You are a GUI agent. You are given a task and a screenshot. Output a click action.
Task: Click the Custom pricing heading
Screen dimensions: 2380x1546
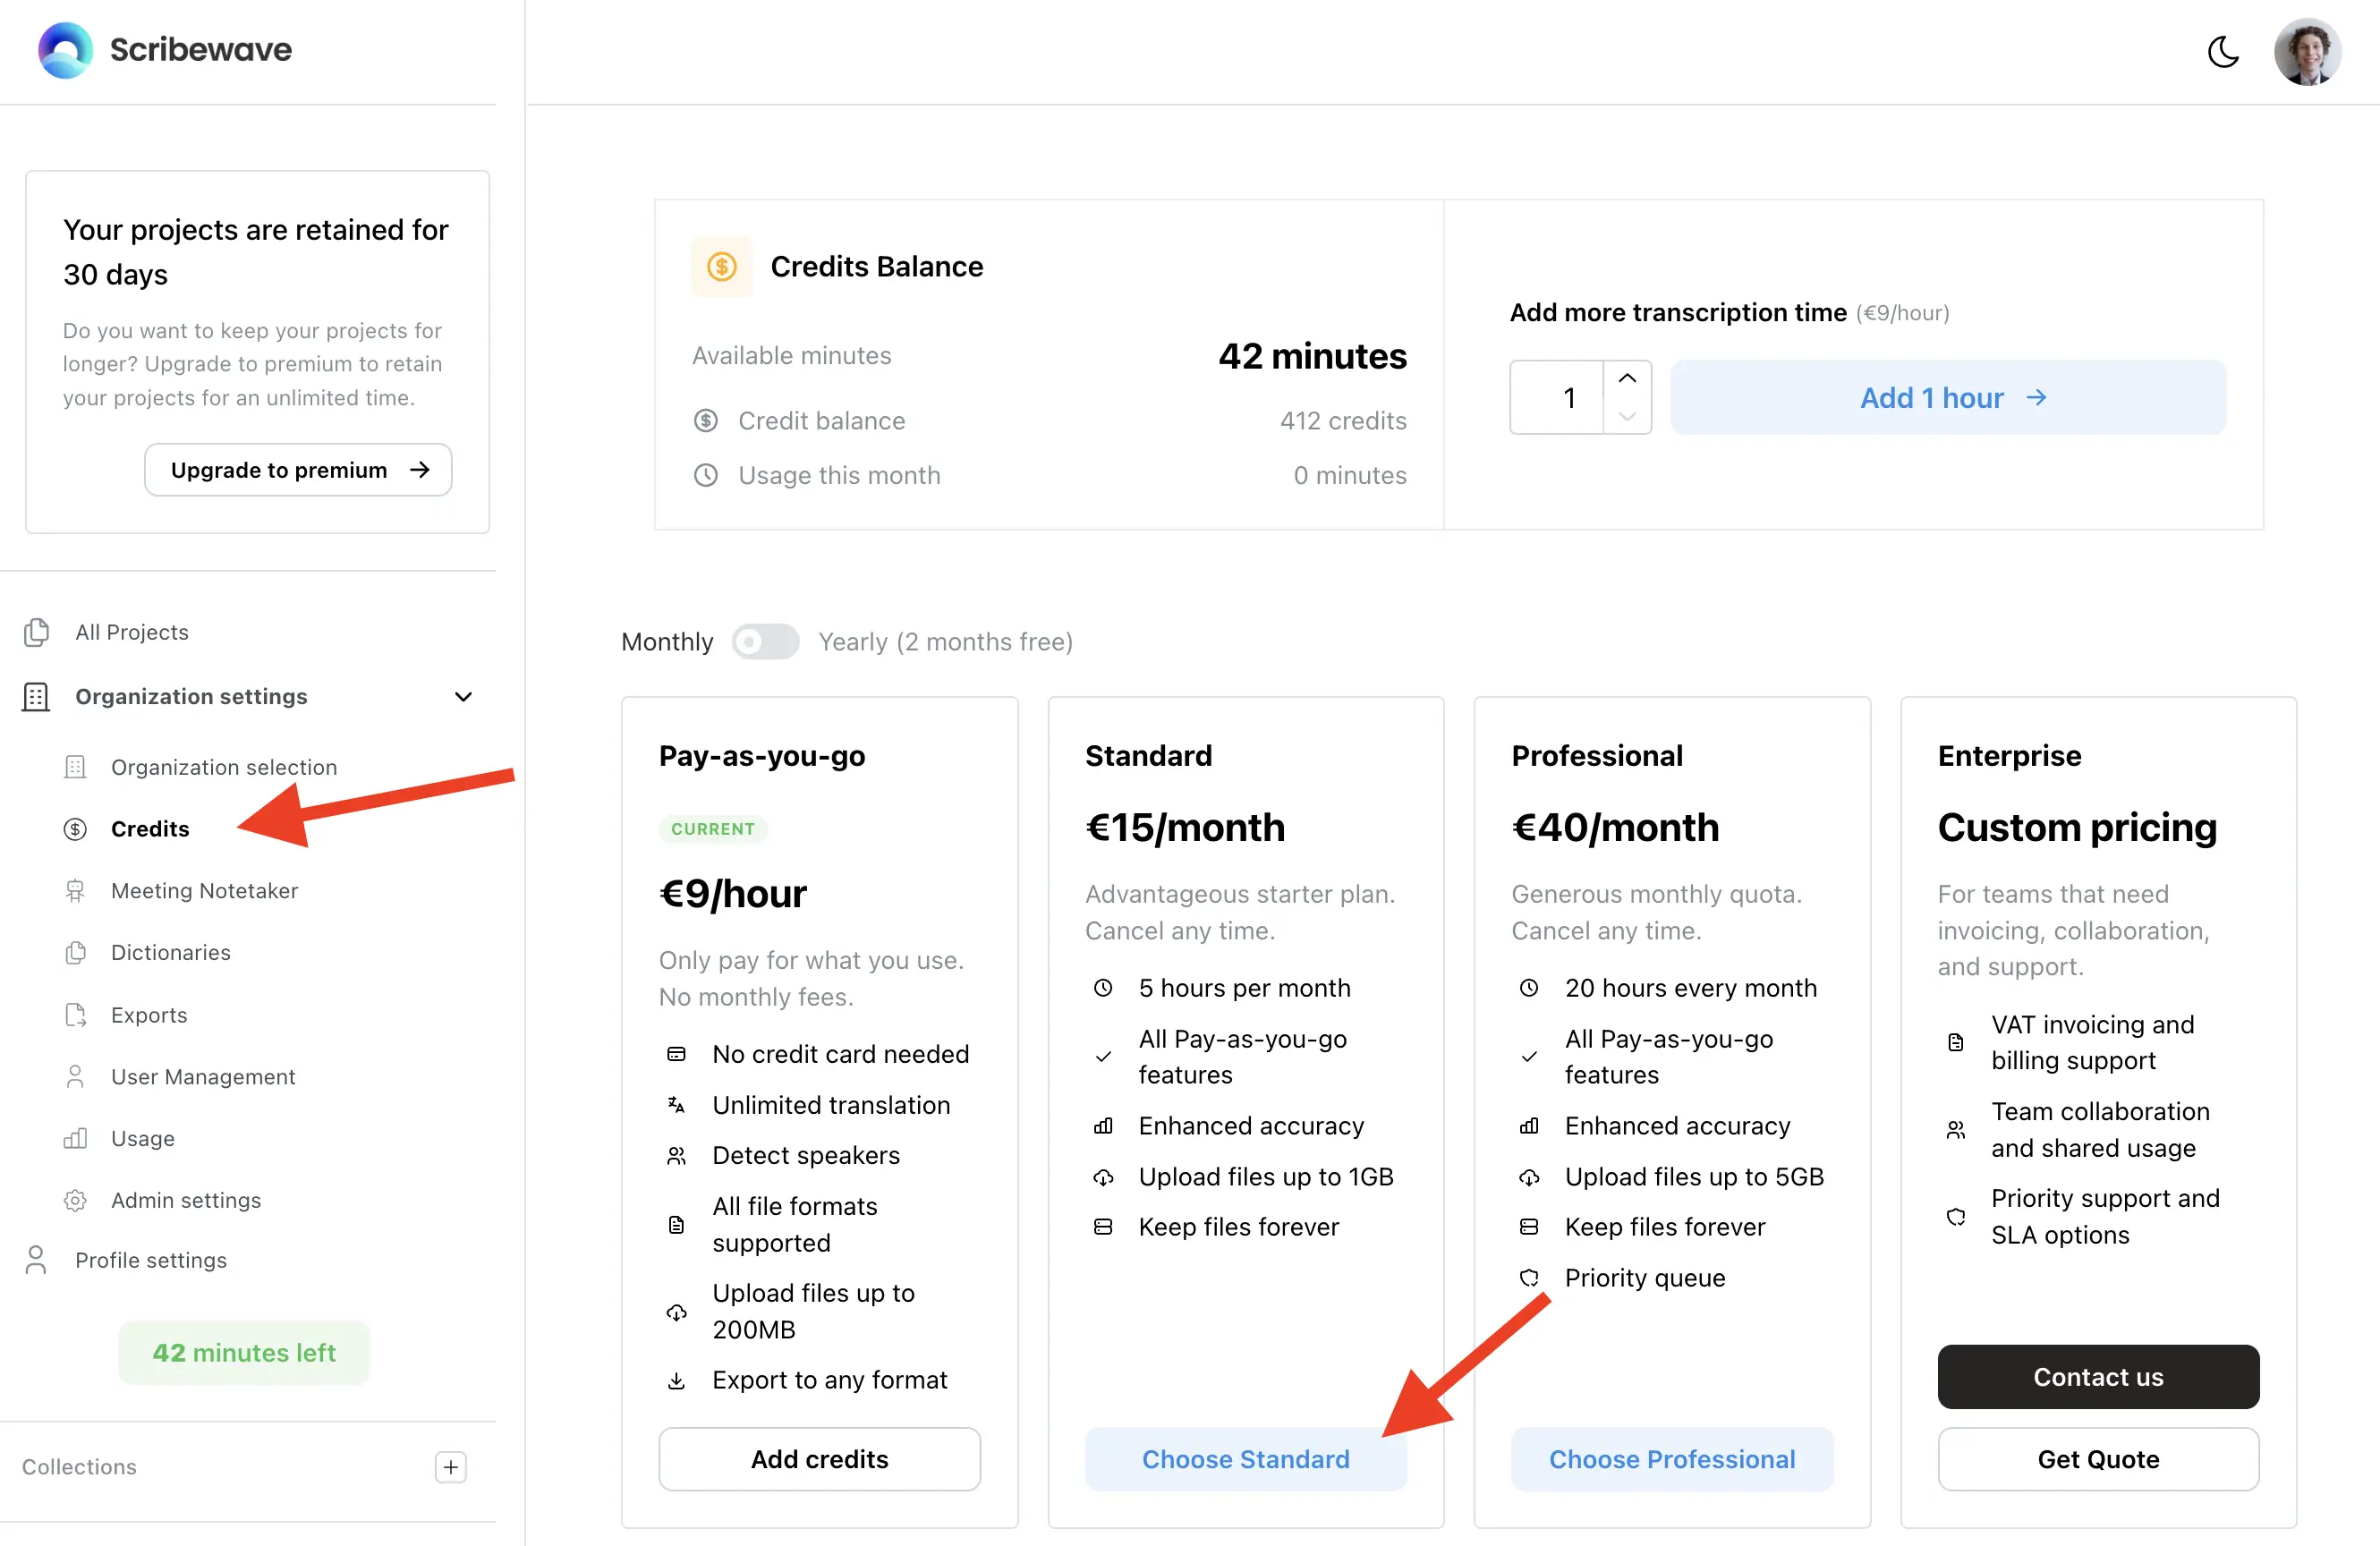pos(2077,827)
